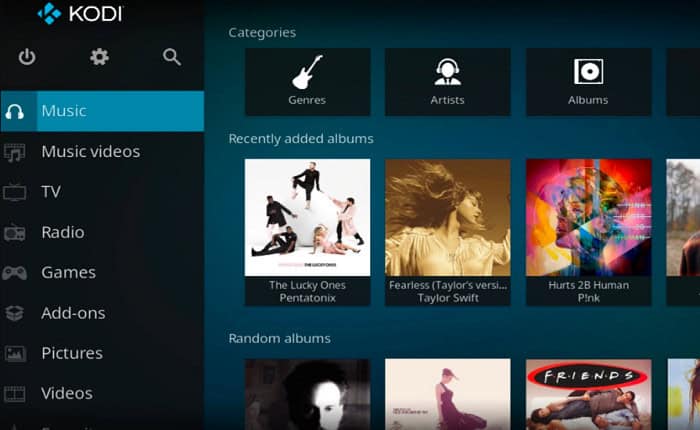This screenshot has width=700, height=430.
Task: Click the search magnifier icon
Action: (172, 57)
